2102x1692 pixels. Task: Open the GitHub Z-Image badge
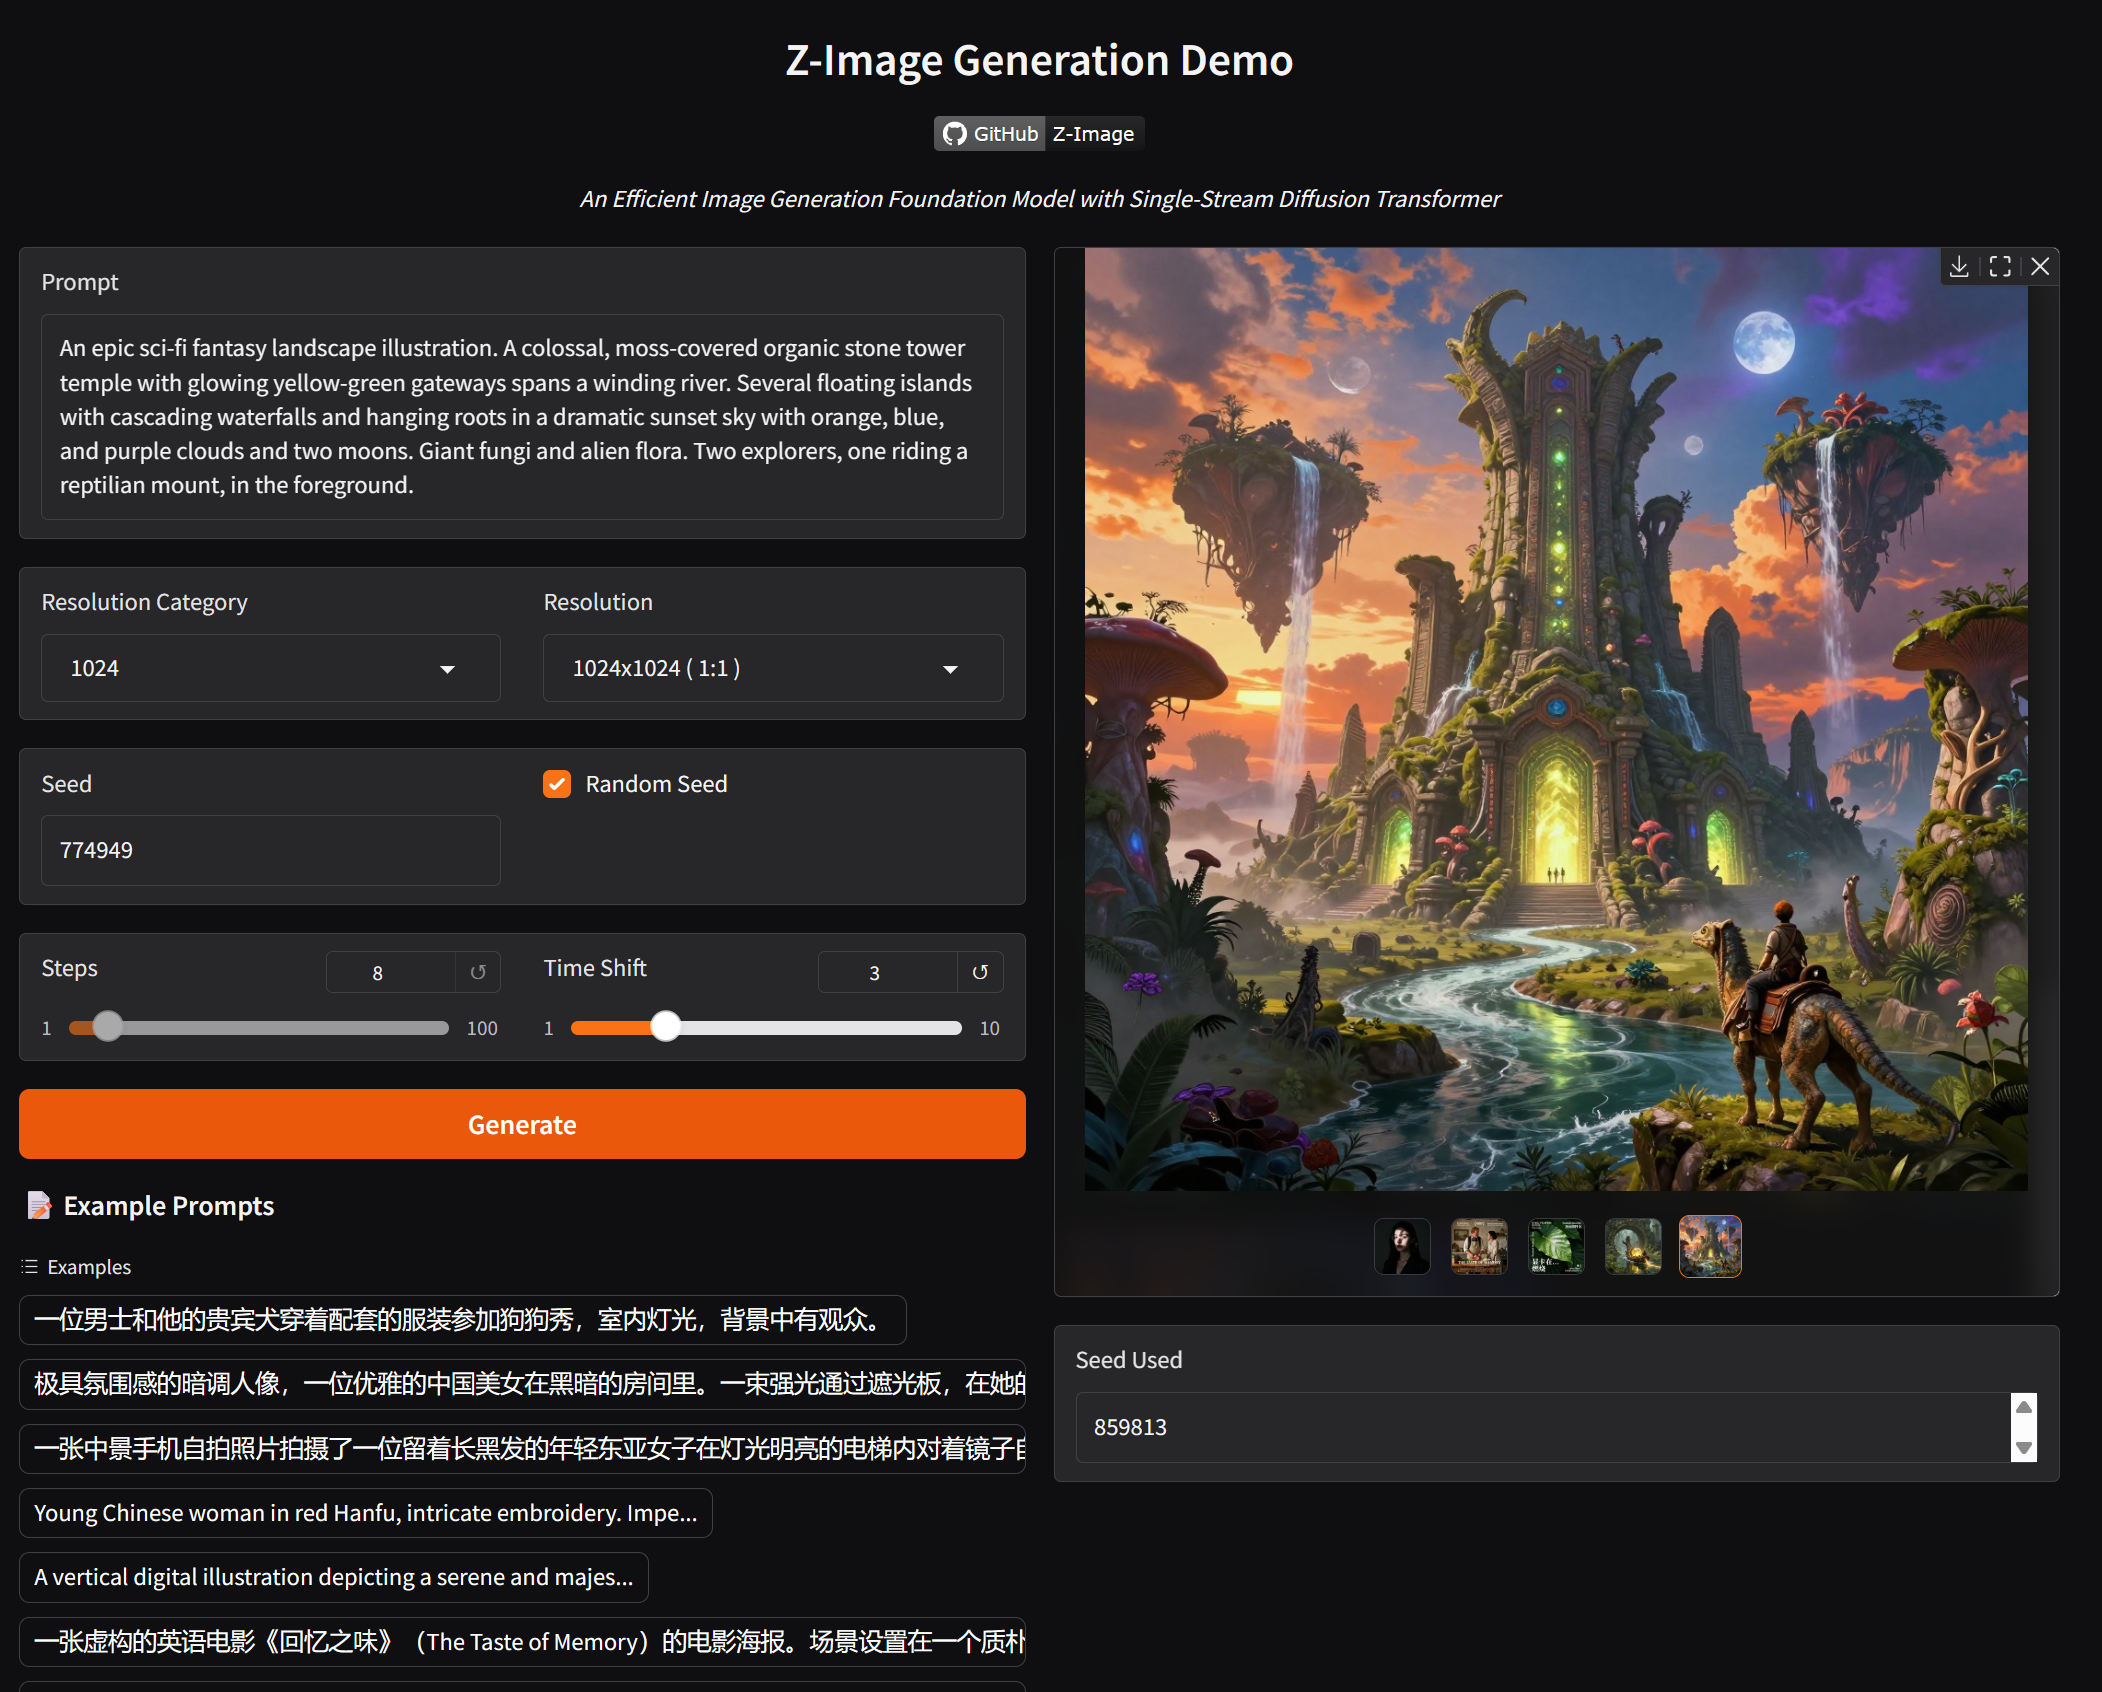(x=1039, y=134)
